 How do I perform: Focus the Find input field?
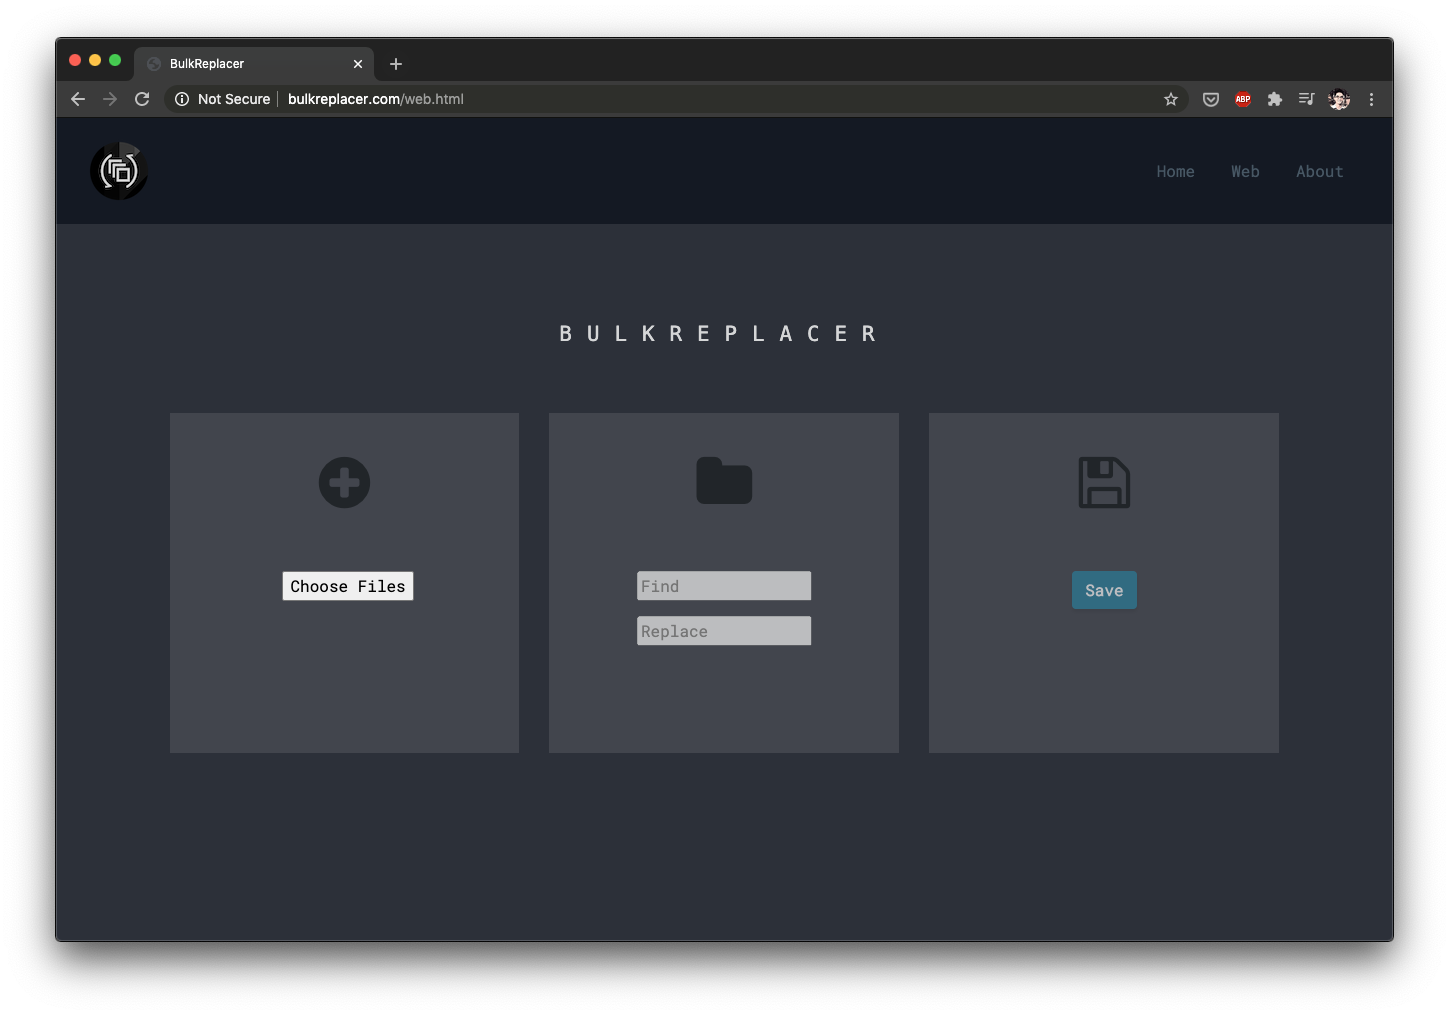(x=724, y=586)
